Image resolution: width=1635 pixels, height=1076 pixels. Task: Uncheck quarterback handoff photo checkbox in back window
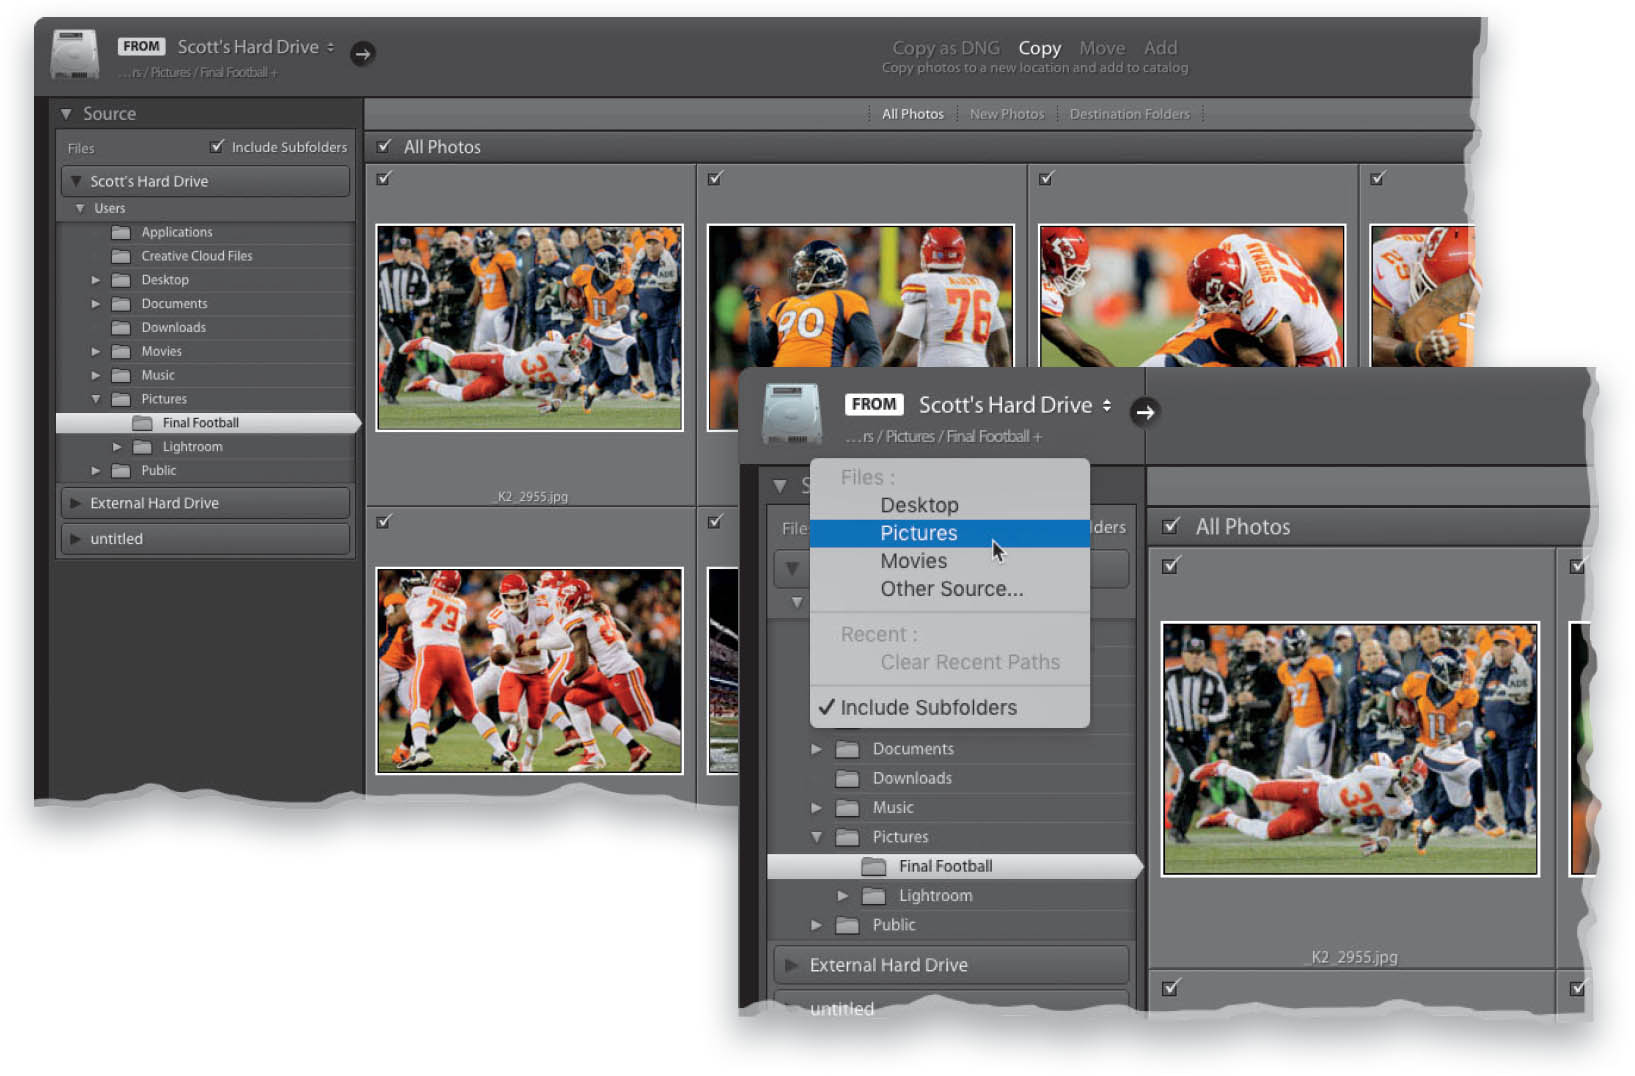pyautogui.click(x=384, y=521)
